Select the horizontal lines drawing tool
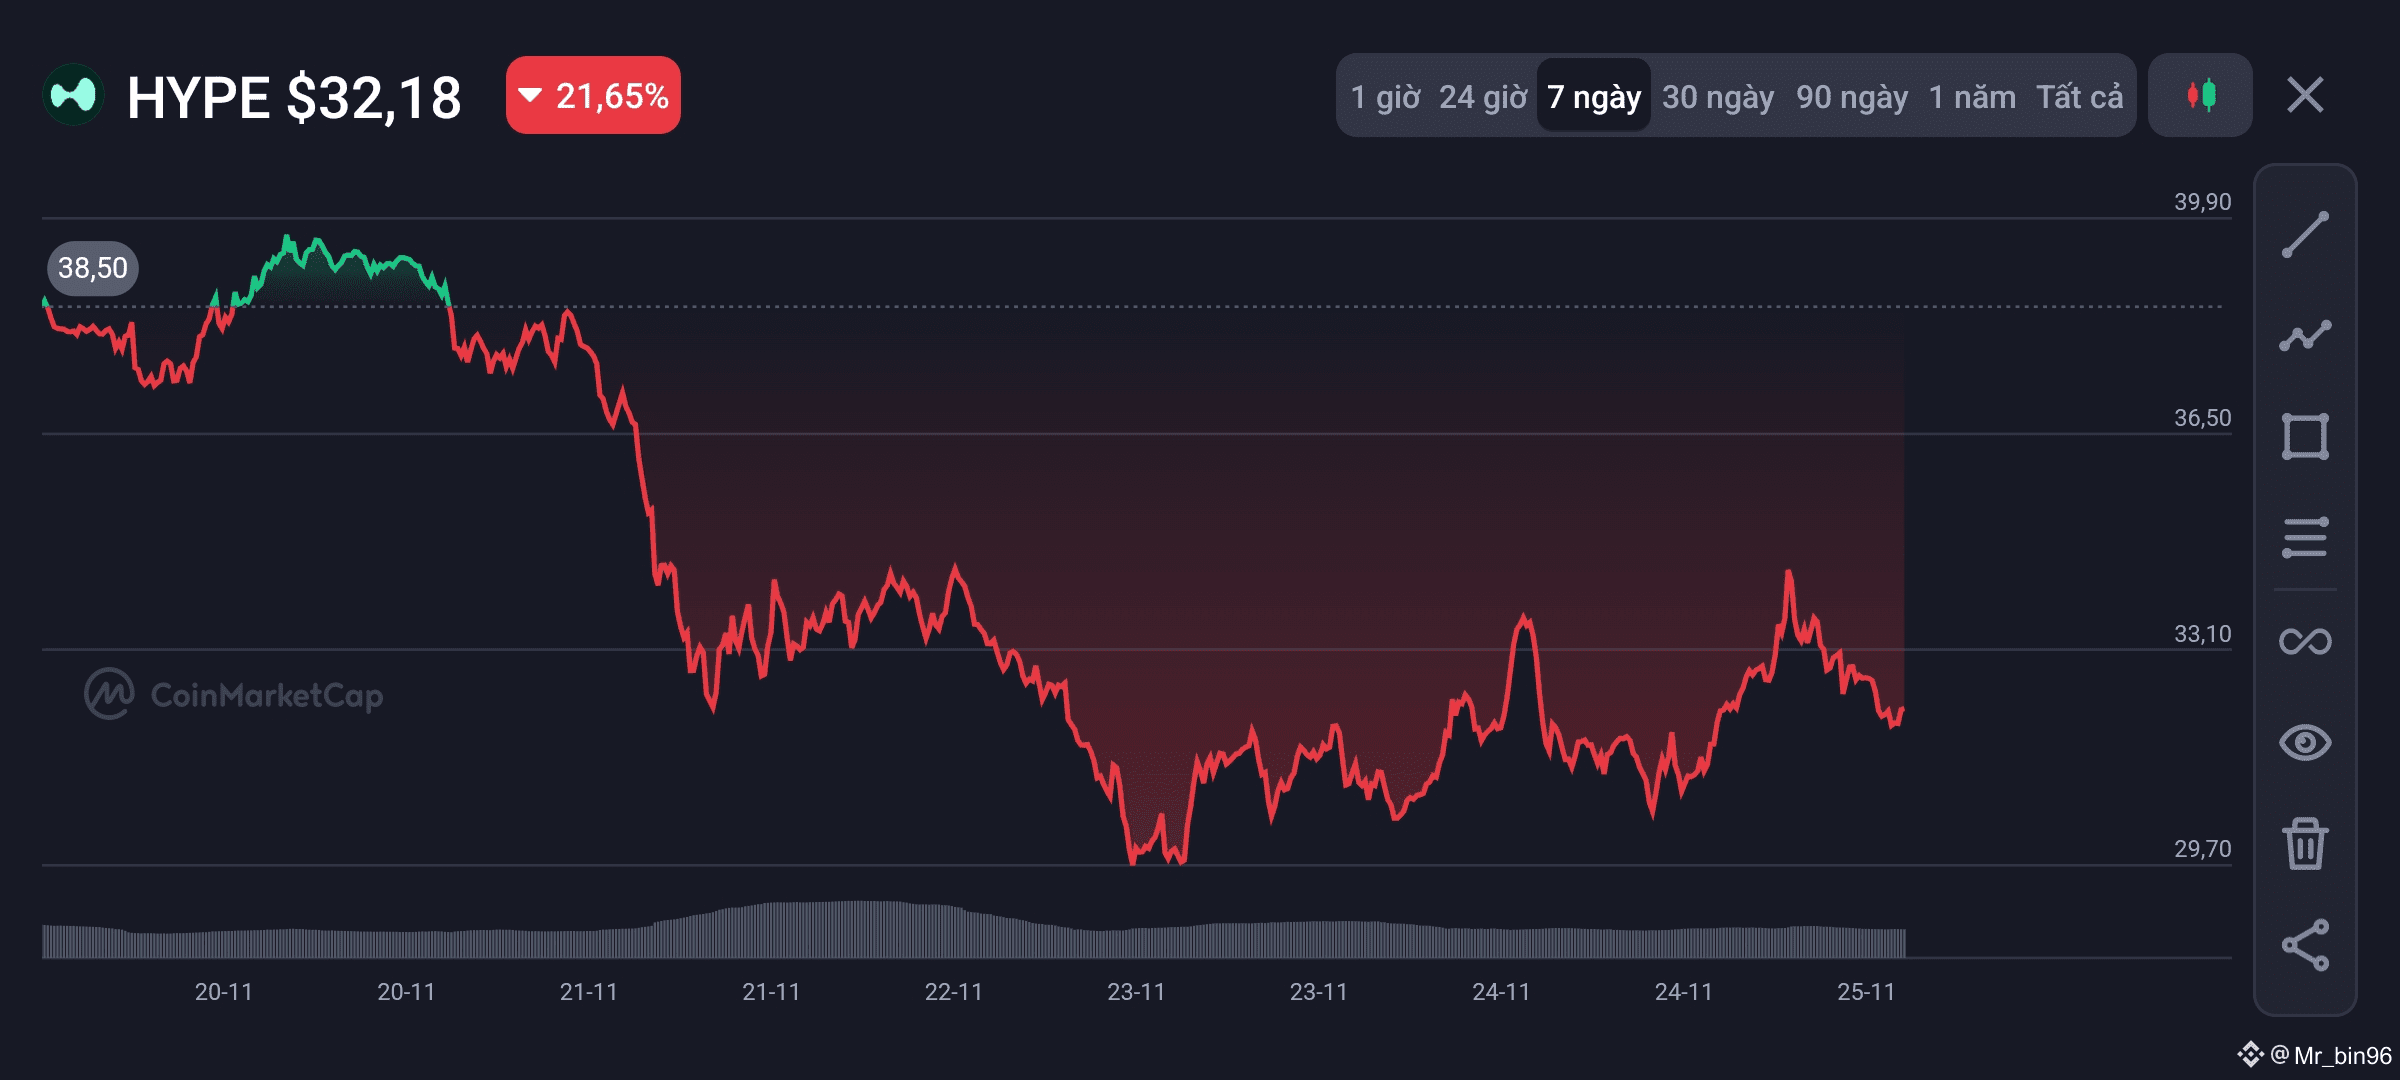 click(x=2305, y=538)
